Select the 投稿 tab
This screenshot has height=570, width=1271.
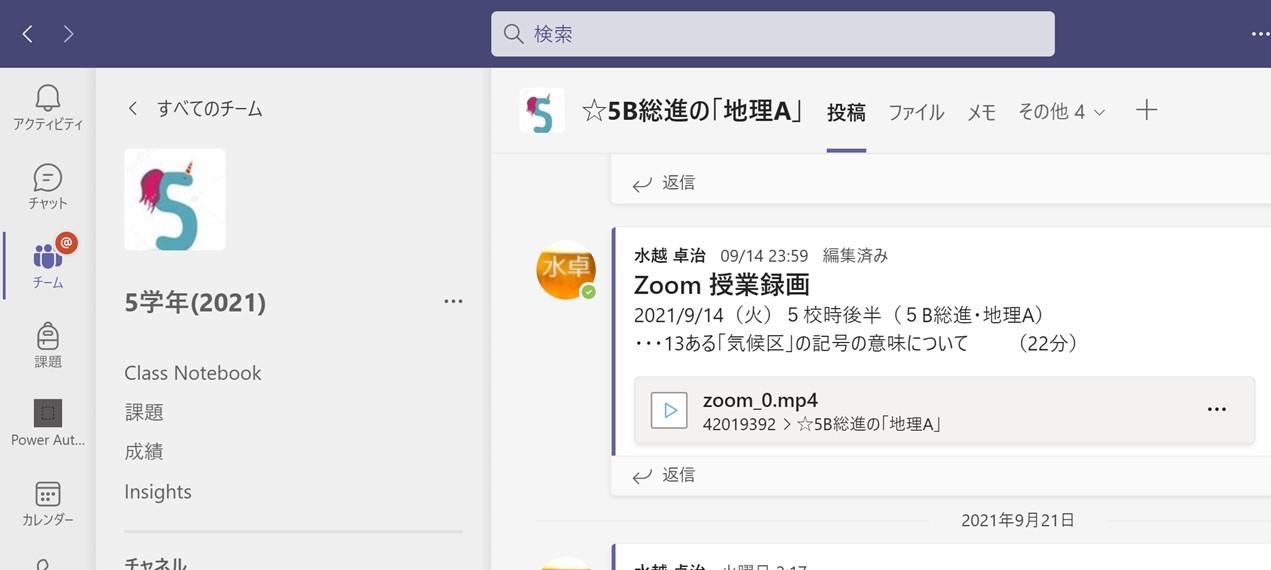pos(846,113)
